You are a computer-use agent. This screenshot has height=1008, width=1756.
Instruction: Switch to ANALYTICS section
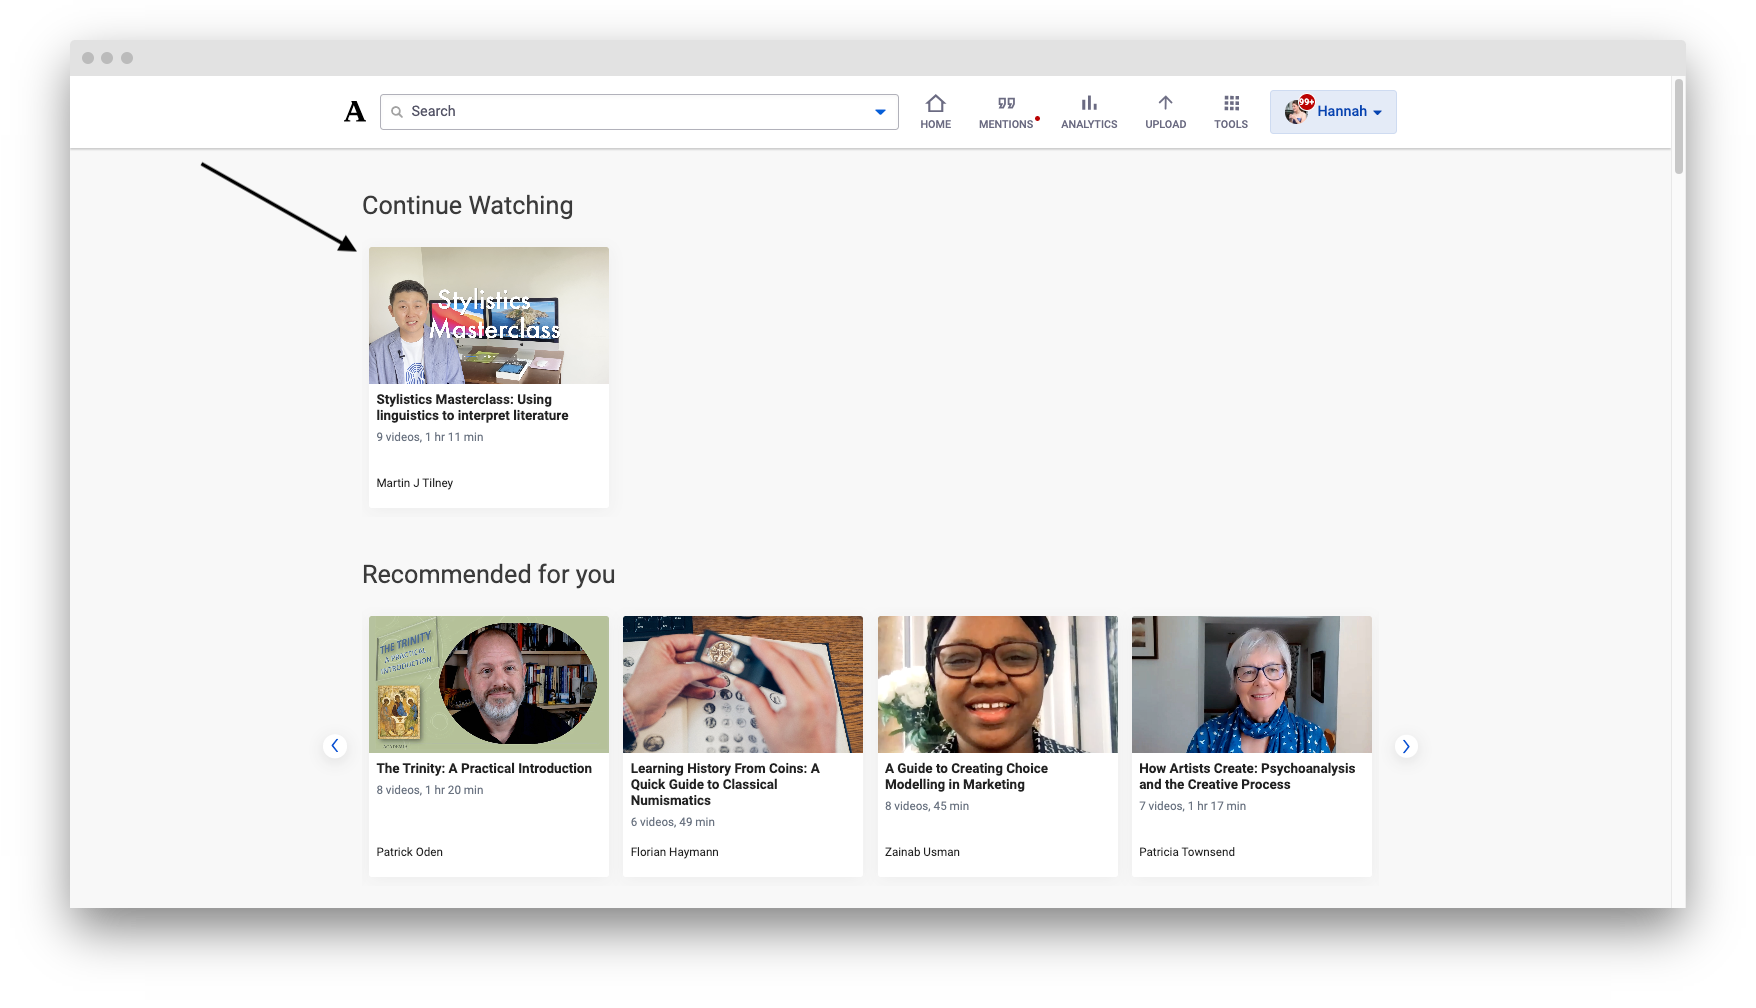[1088, 124]
